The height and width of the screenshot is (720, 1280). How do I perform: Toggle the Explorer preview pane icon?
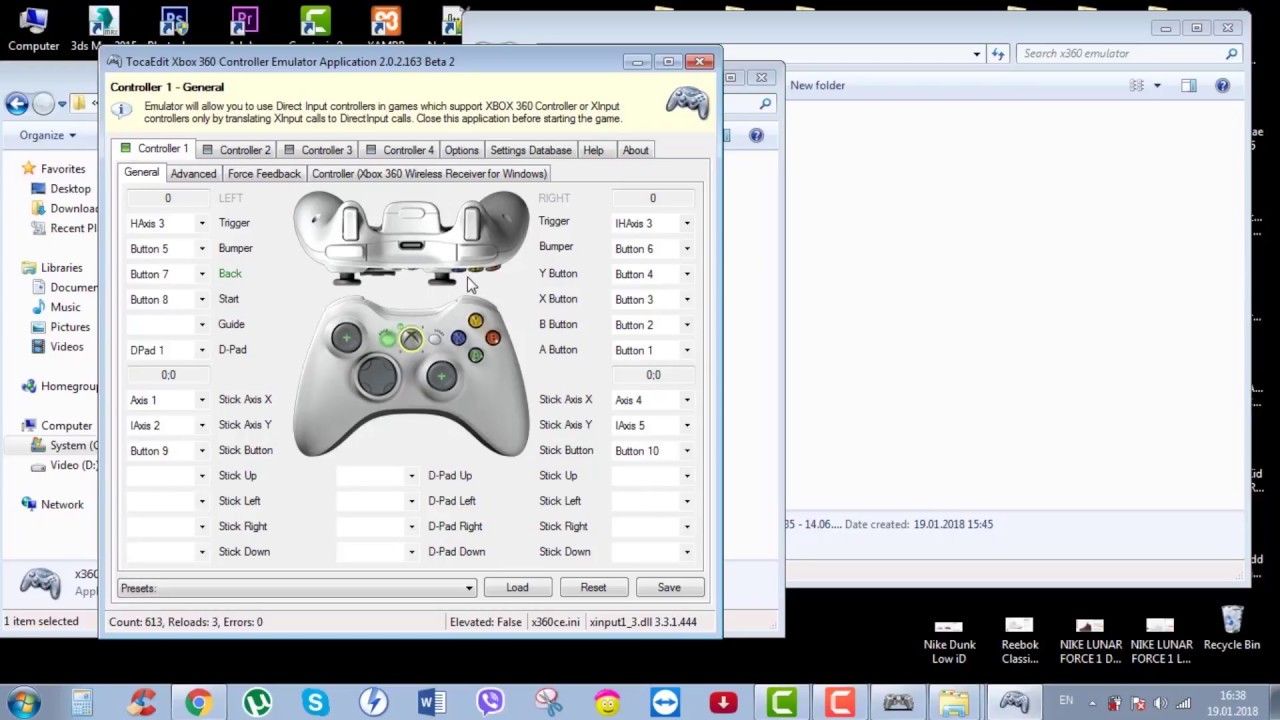pyautogui.click(x=1188, y=86)
